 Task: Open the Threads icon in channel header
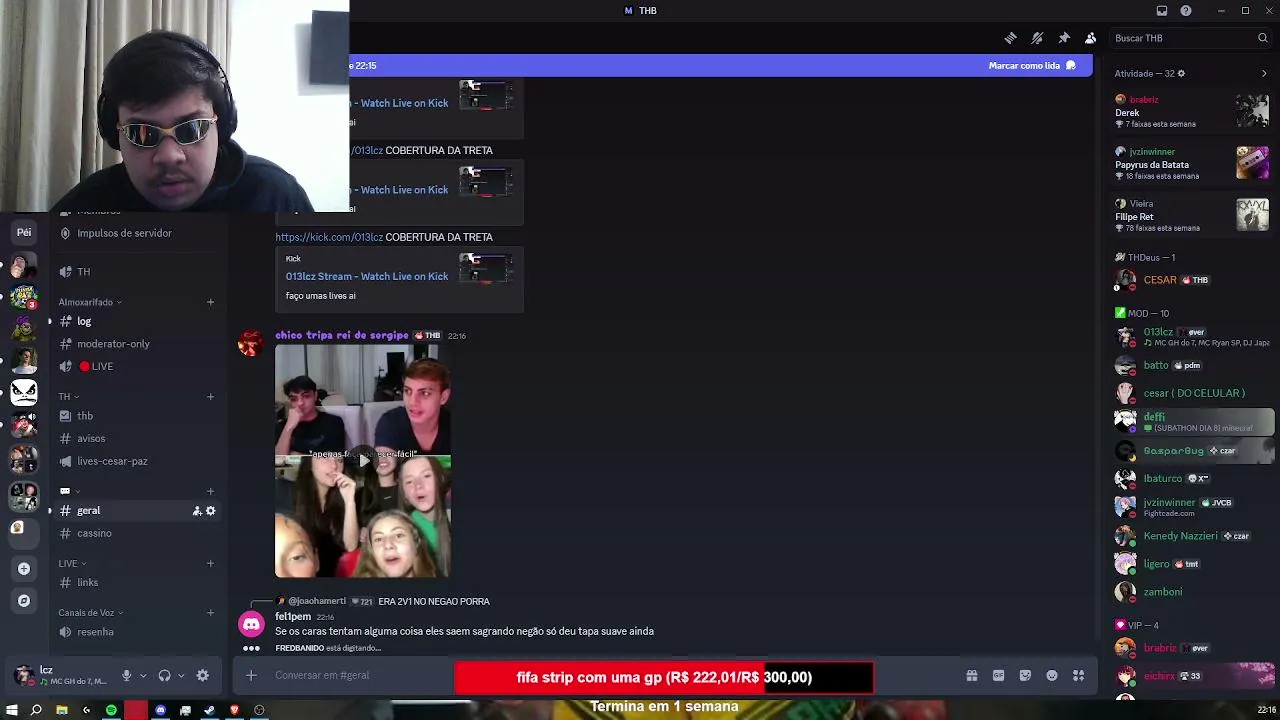[1010, 38]
